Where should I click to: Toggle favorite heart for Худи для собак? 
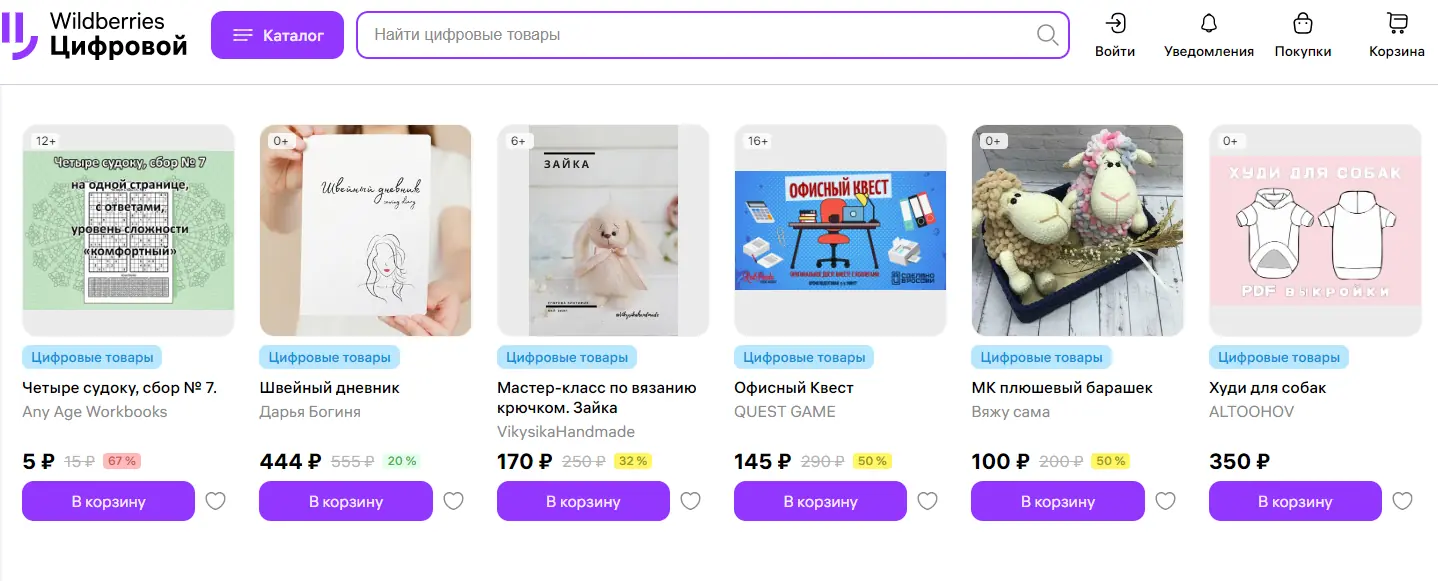coord(1402,501)
